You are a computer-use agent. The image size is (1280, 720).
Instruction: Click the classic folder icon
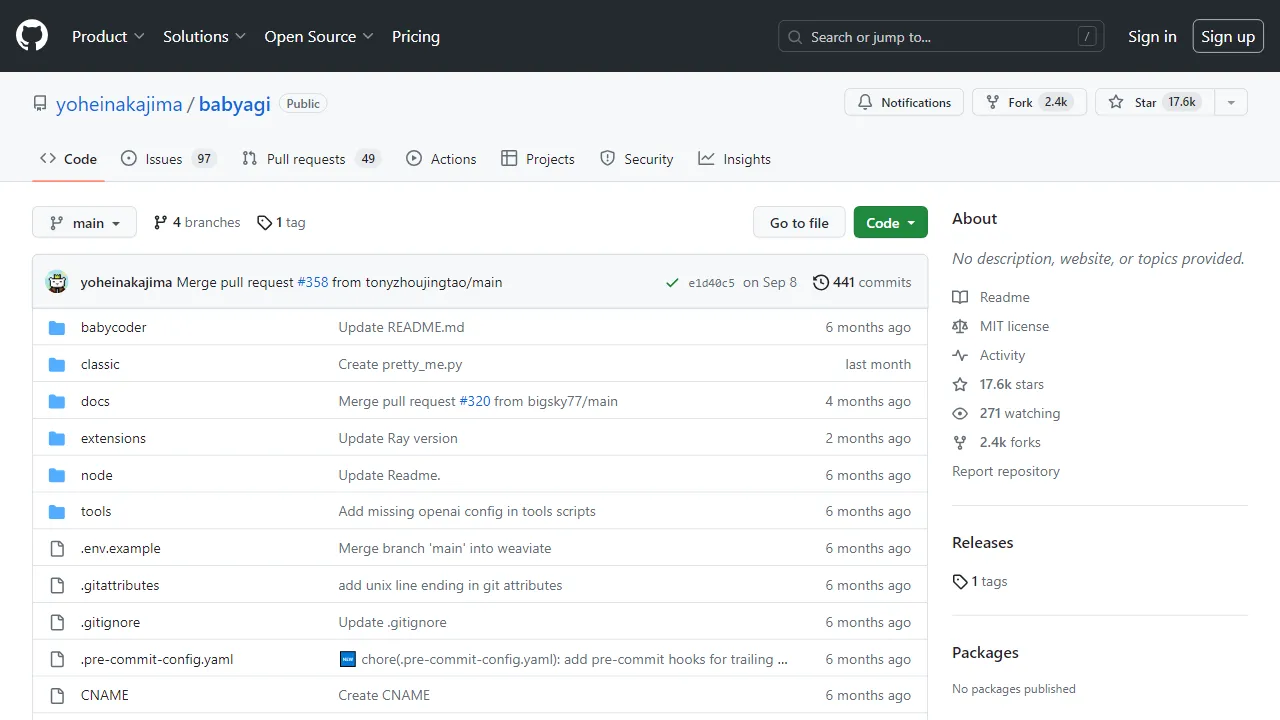57,364
